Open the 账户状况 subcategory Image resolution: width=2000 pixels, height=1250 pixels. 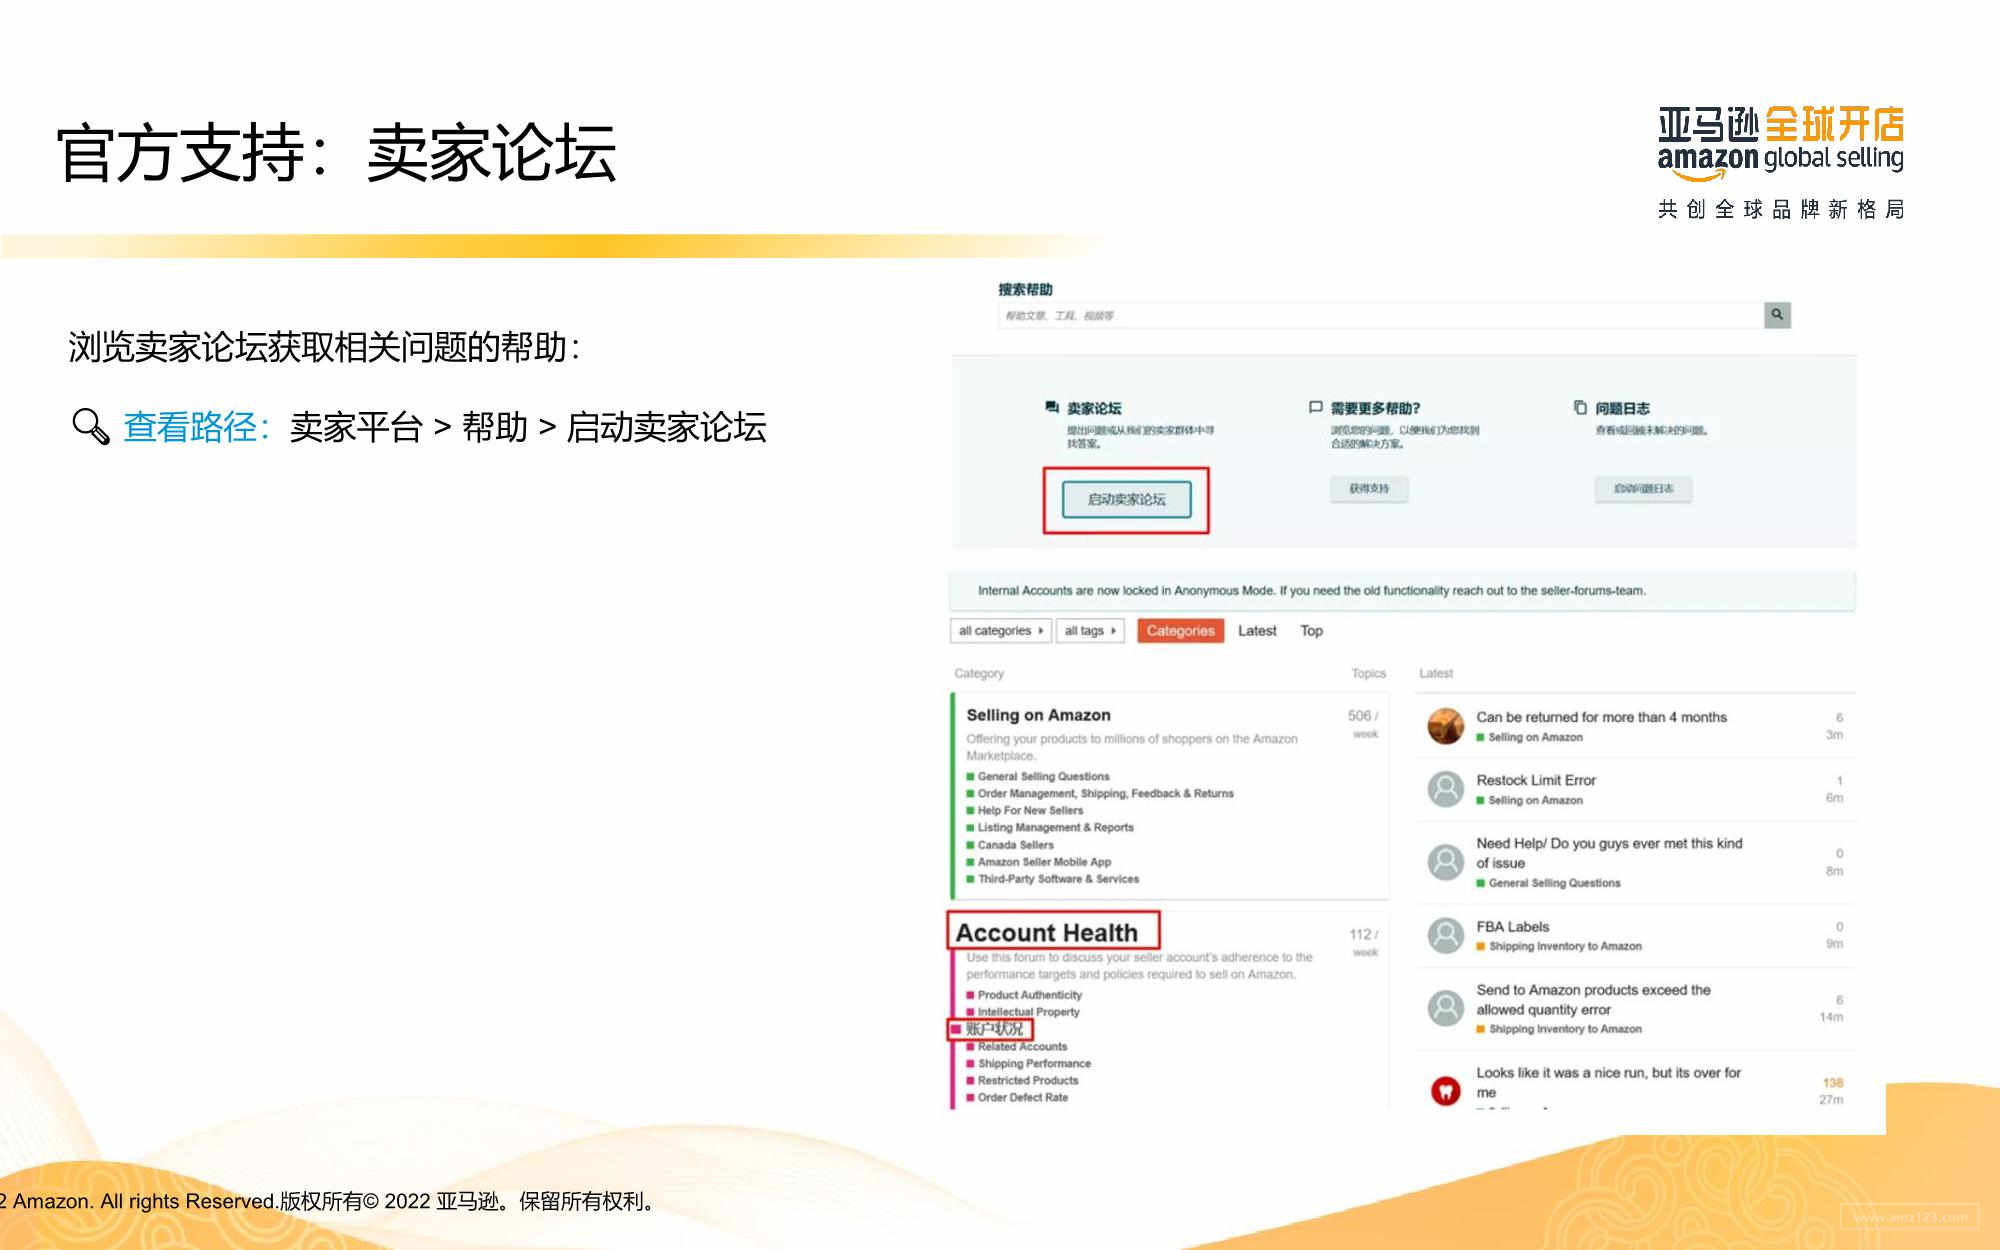click(994, 1029)
